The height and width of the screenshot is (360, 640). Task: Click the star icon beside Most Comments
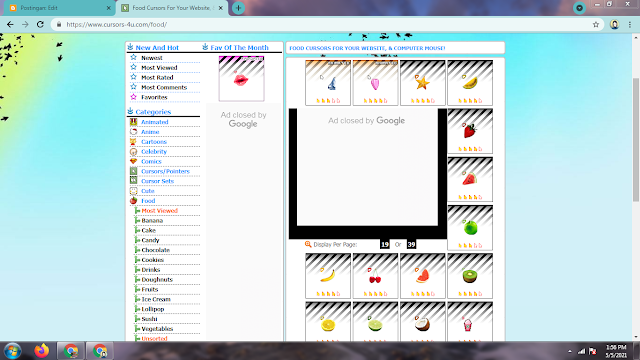[x=133, y=87]
